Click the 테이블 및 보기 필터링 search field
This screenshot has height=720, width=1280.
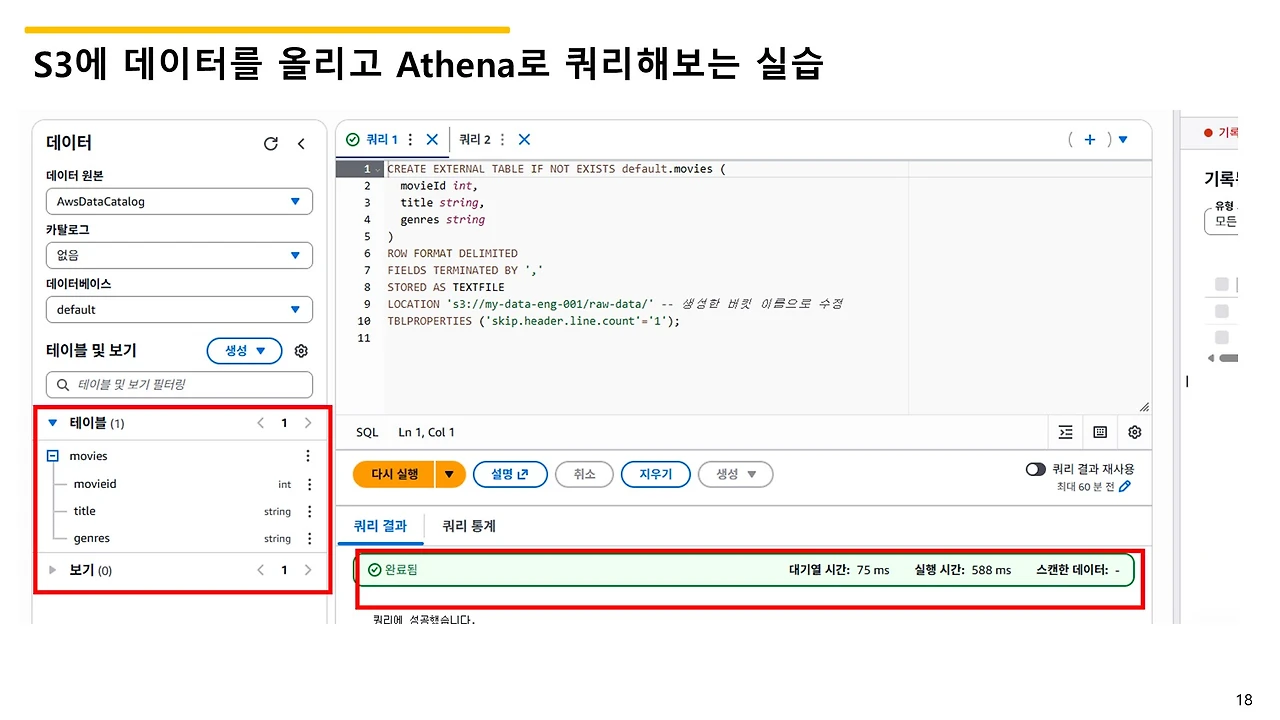179,384
